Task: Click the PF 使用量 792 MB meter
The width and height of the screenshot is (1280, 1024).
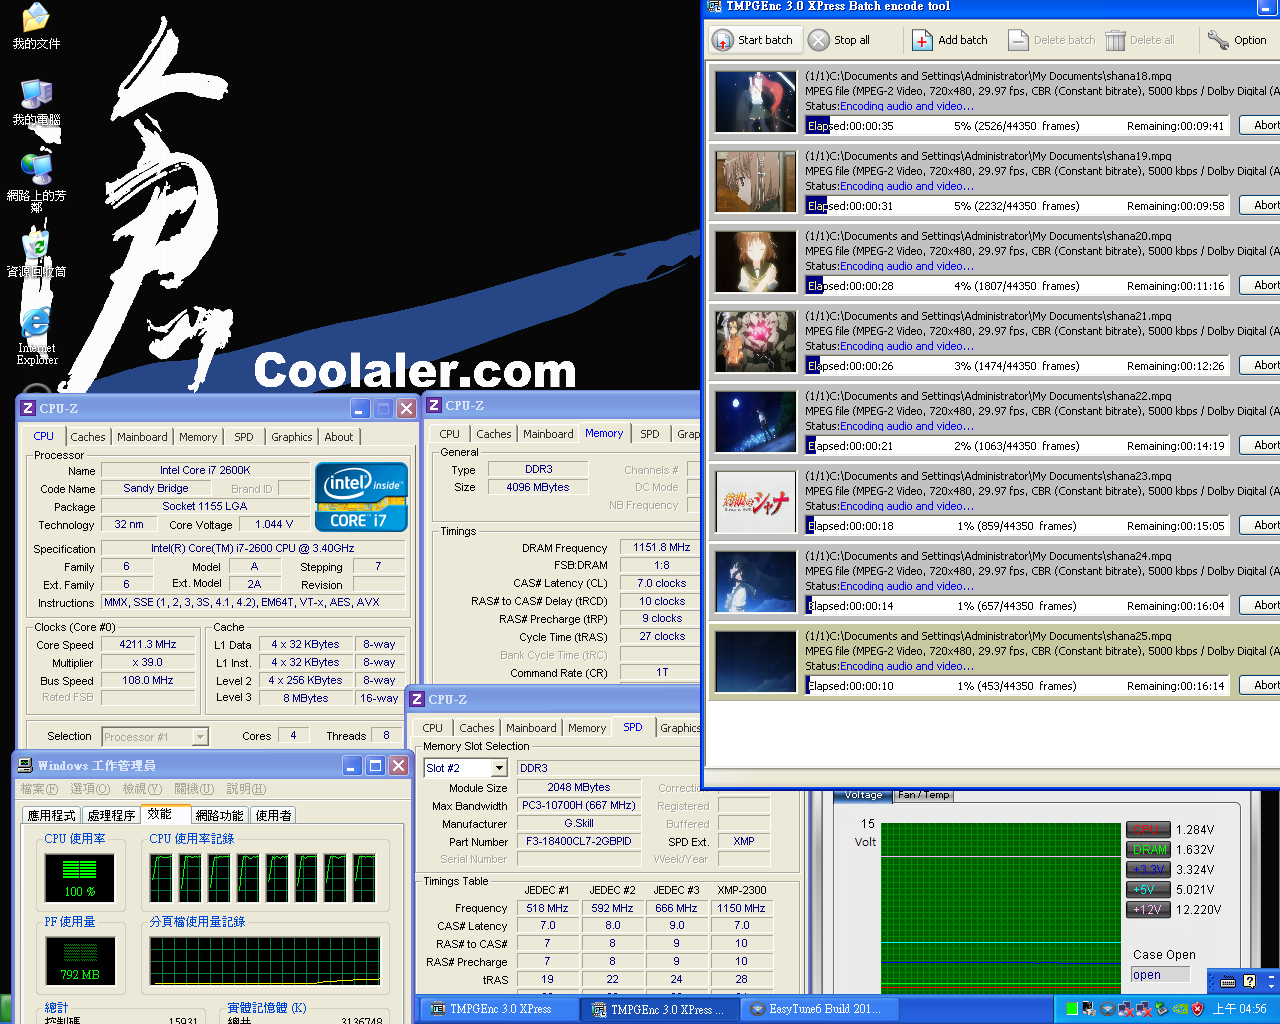Action: pyautogui.click(x=80, y=960)
